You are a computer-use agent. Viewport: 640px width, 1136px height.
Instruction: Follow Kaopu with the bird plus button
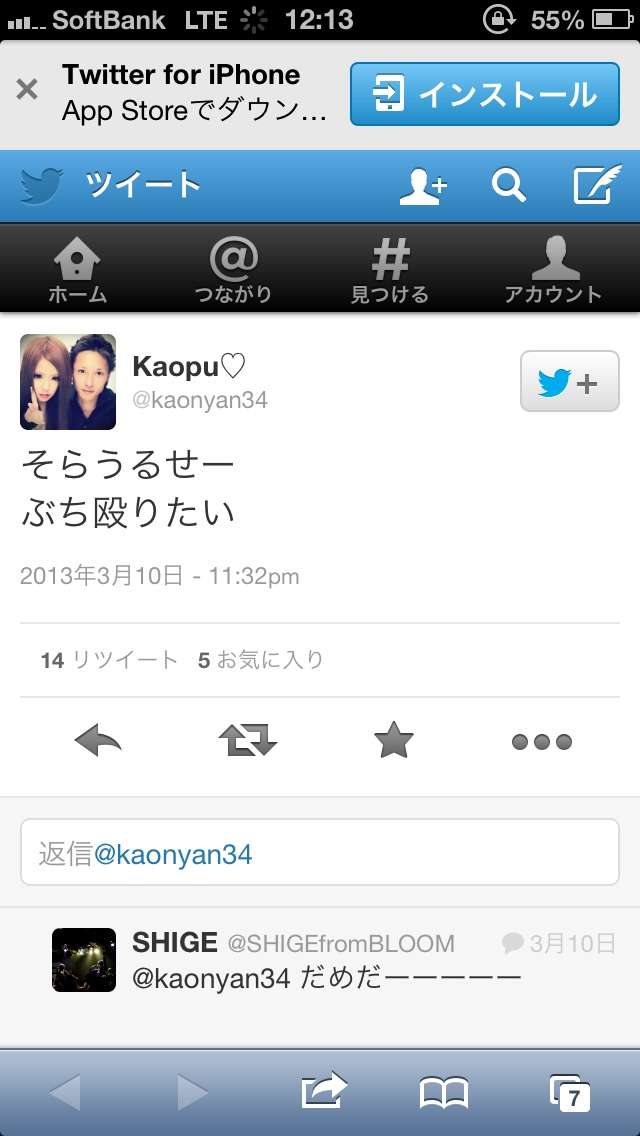click(x=570, y=381)
